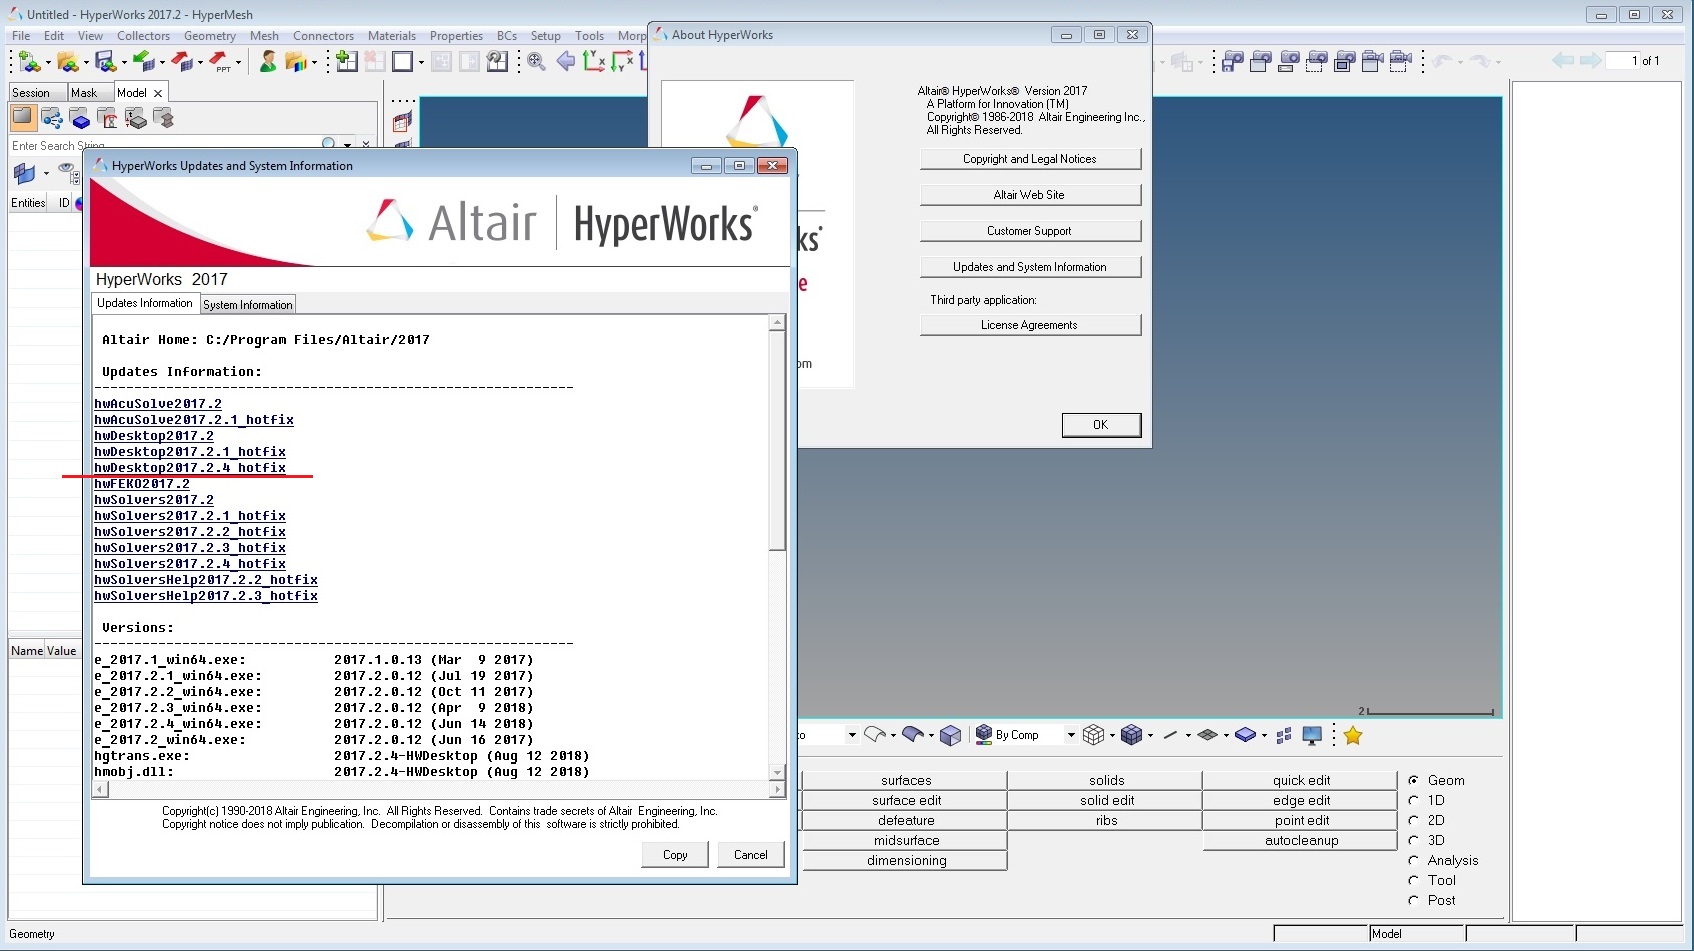Image resolution: width=1694 pixels, height=951 pixels.
Task: Click the Fit model magnifier icon
Action: coord(536,62)
